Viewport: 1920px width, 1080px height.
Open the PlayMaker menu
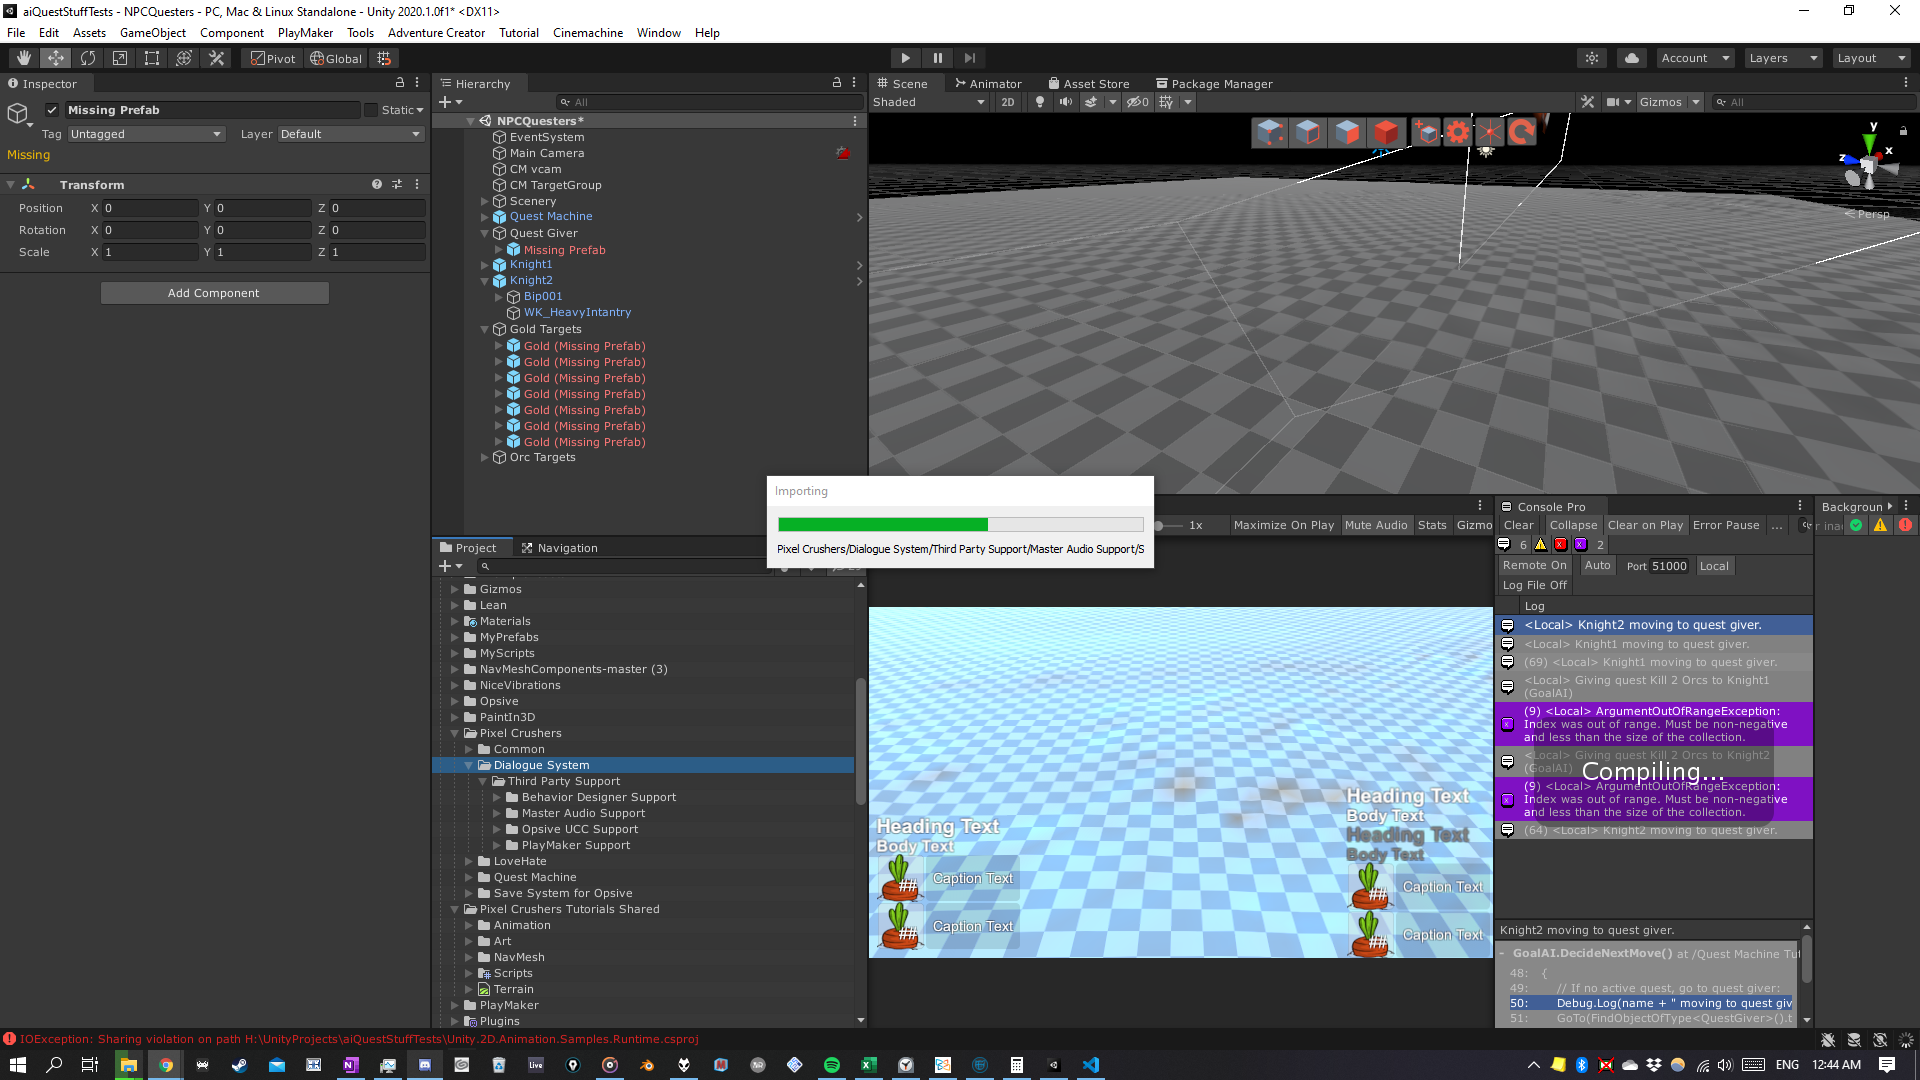305,32
